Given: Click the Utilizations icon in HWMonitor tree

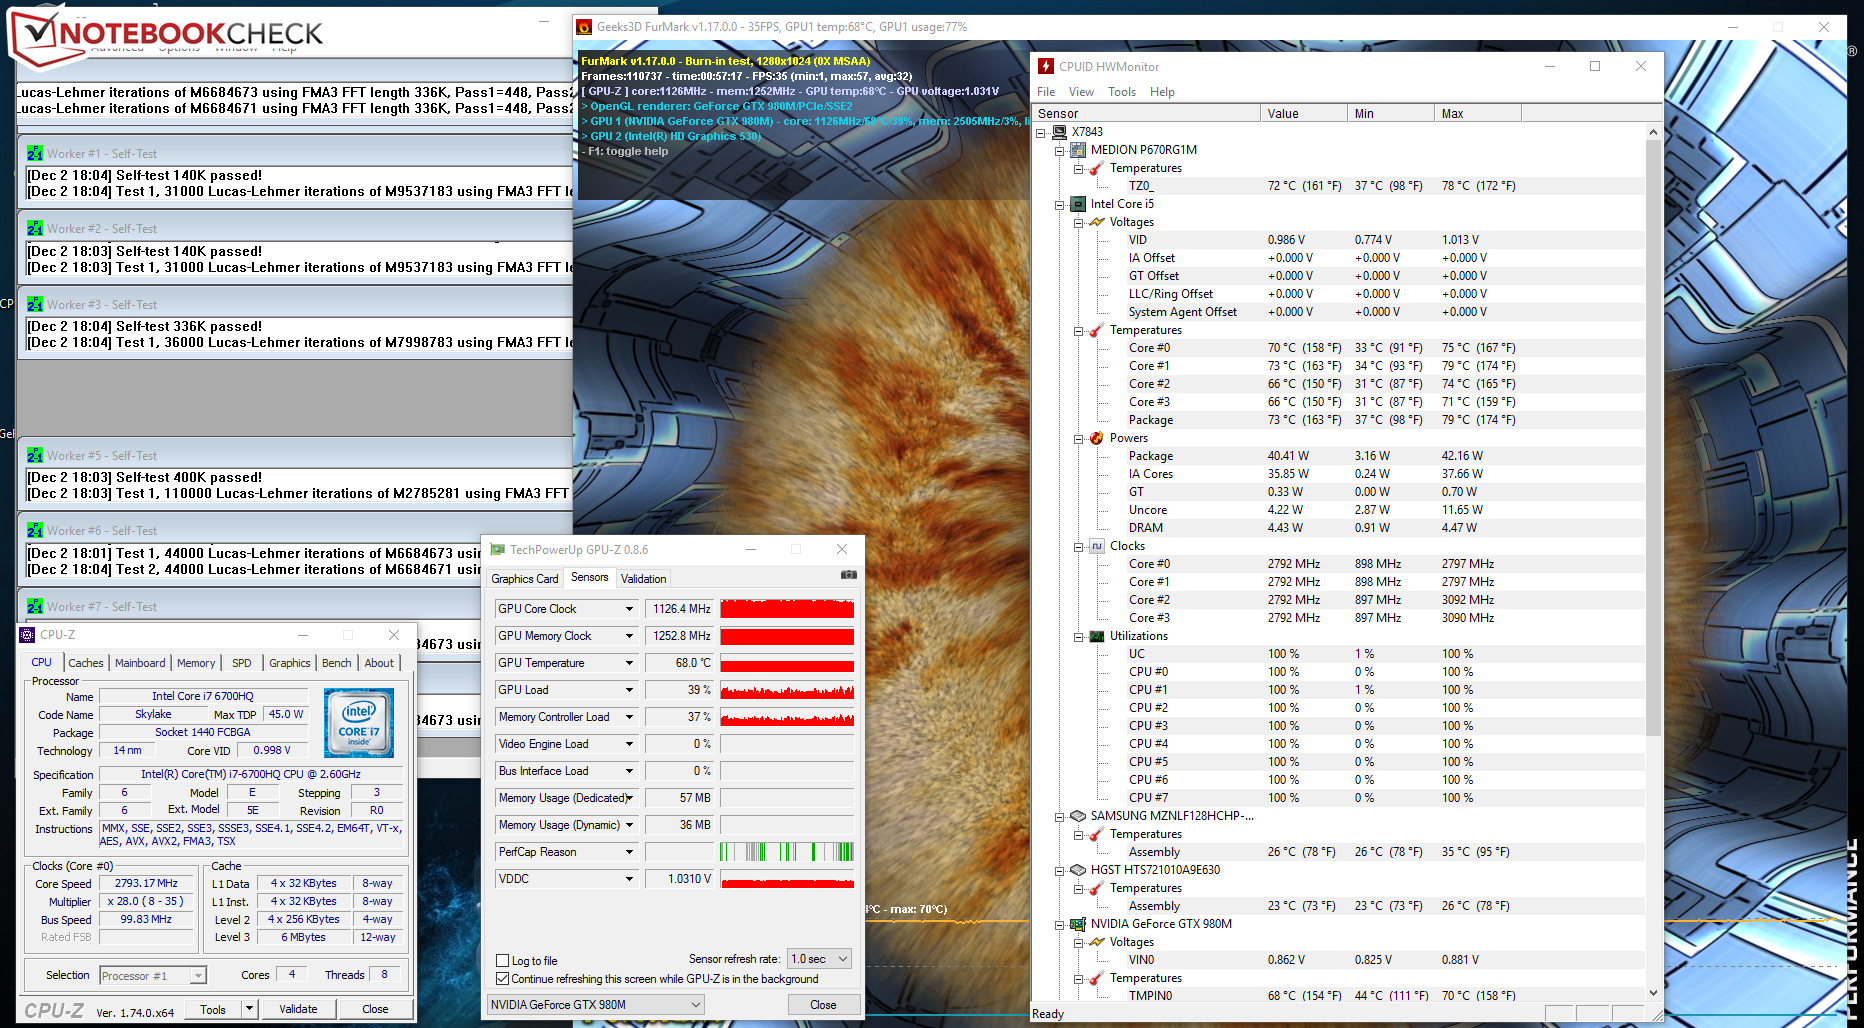Looking at the screenshot, I should coord(1097,636).
